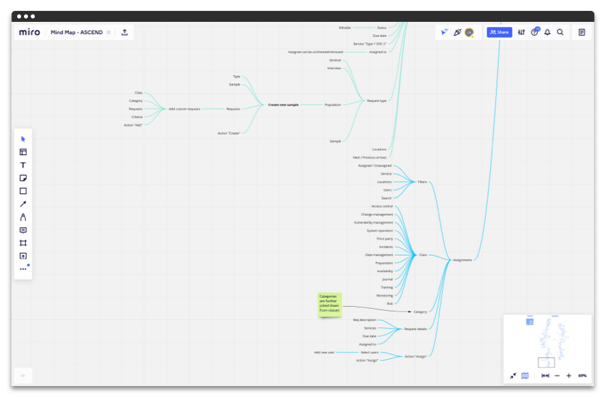
Task: Select the Text tool
Action: pos(23,165)
